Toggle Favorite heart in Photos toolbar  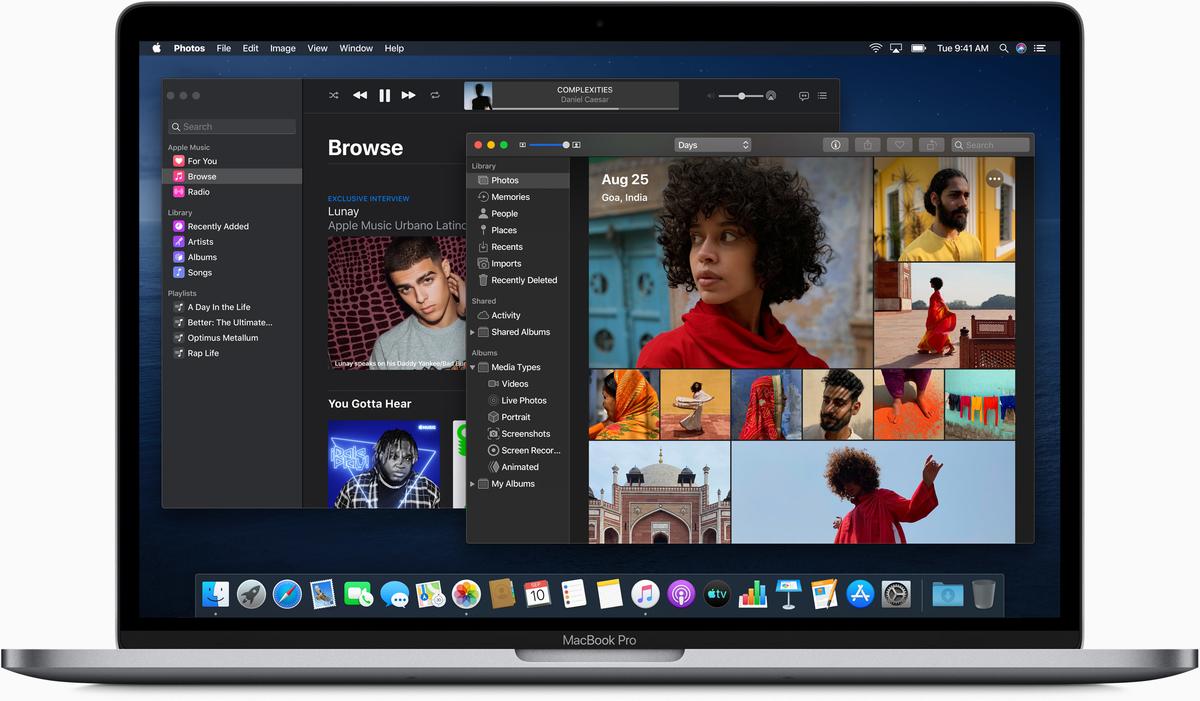tap(899, 145)
